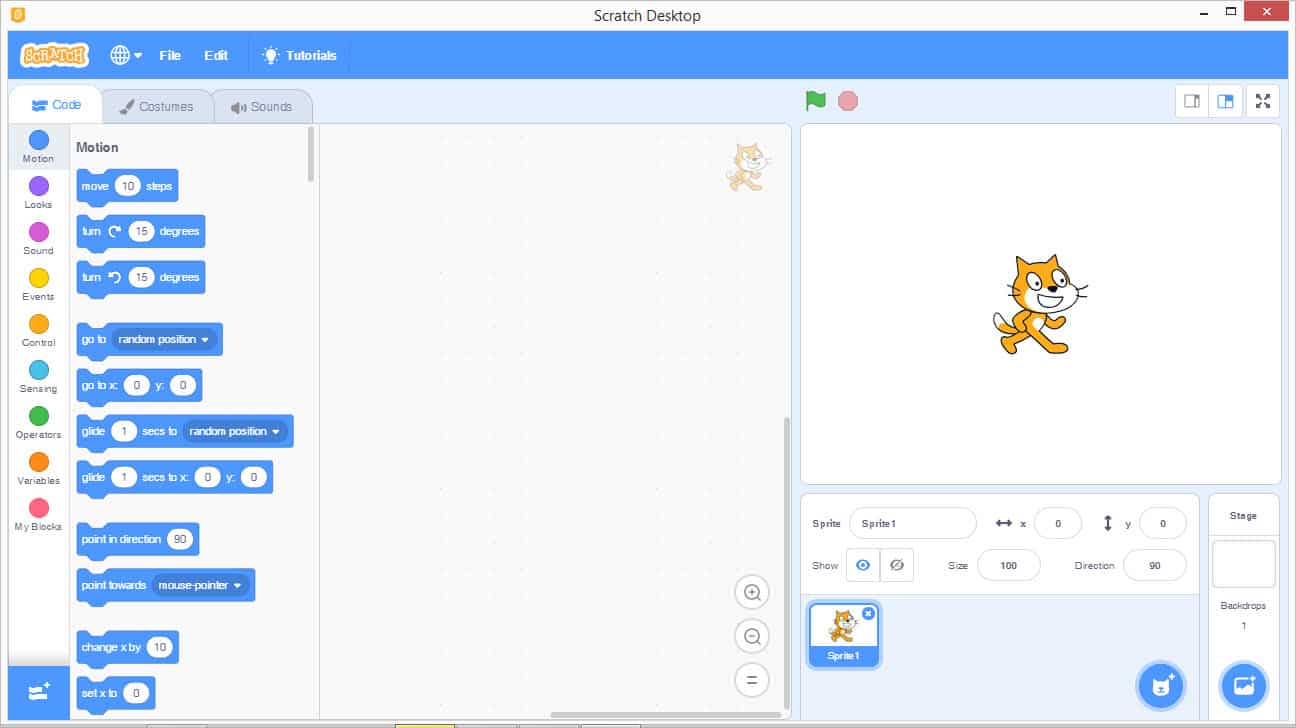Open glide secs to random position dropdown
The image size is (1296, 728).
[236, 431]
